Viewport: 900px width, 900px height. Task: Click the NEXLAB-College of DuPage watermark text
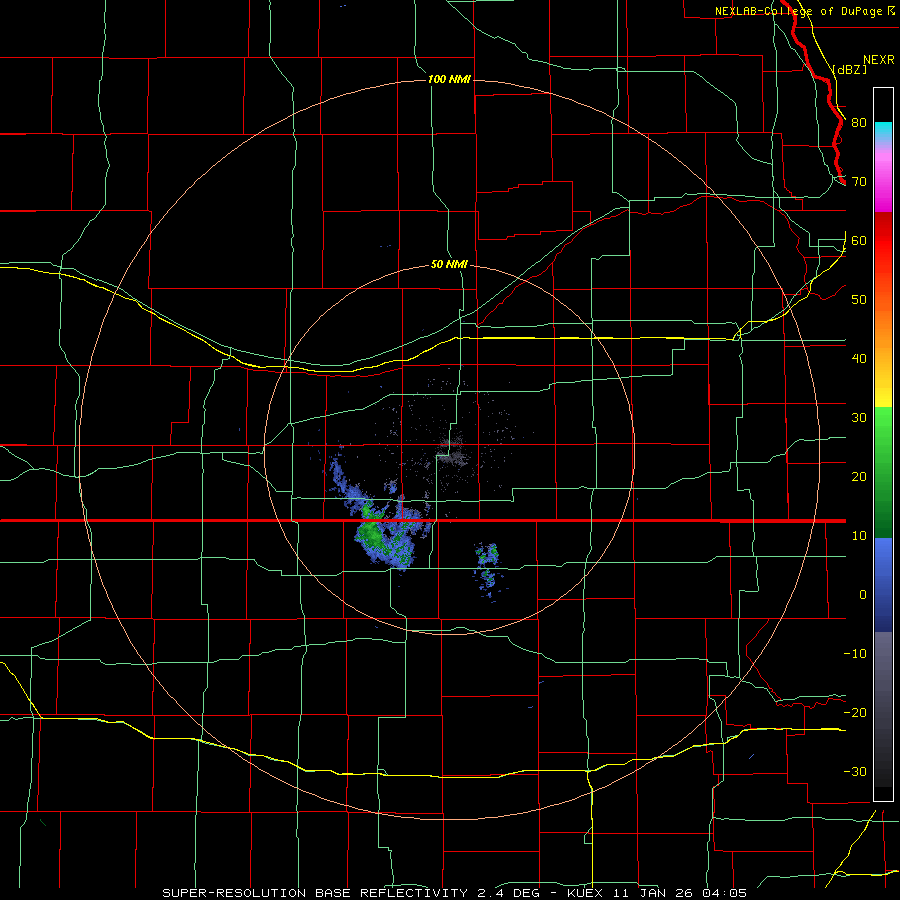point(804,11)
